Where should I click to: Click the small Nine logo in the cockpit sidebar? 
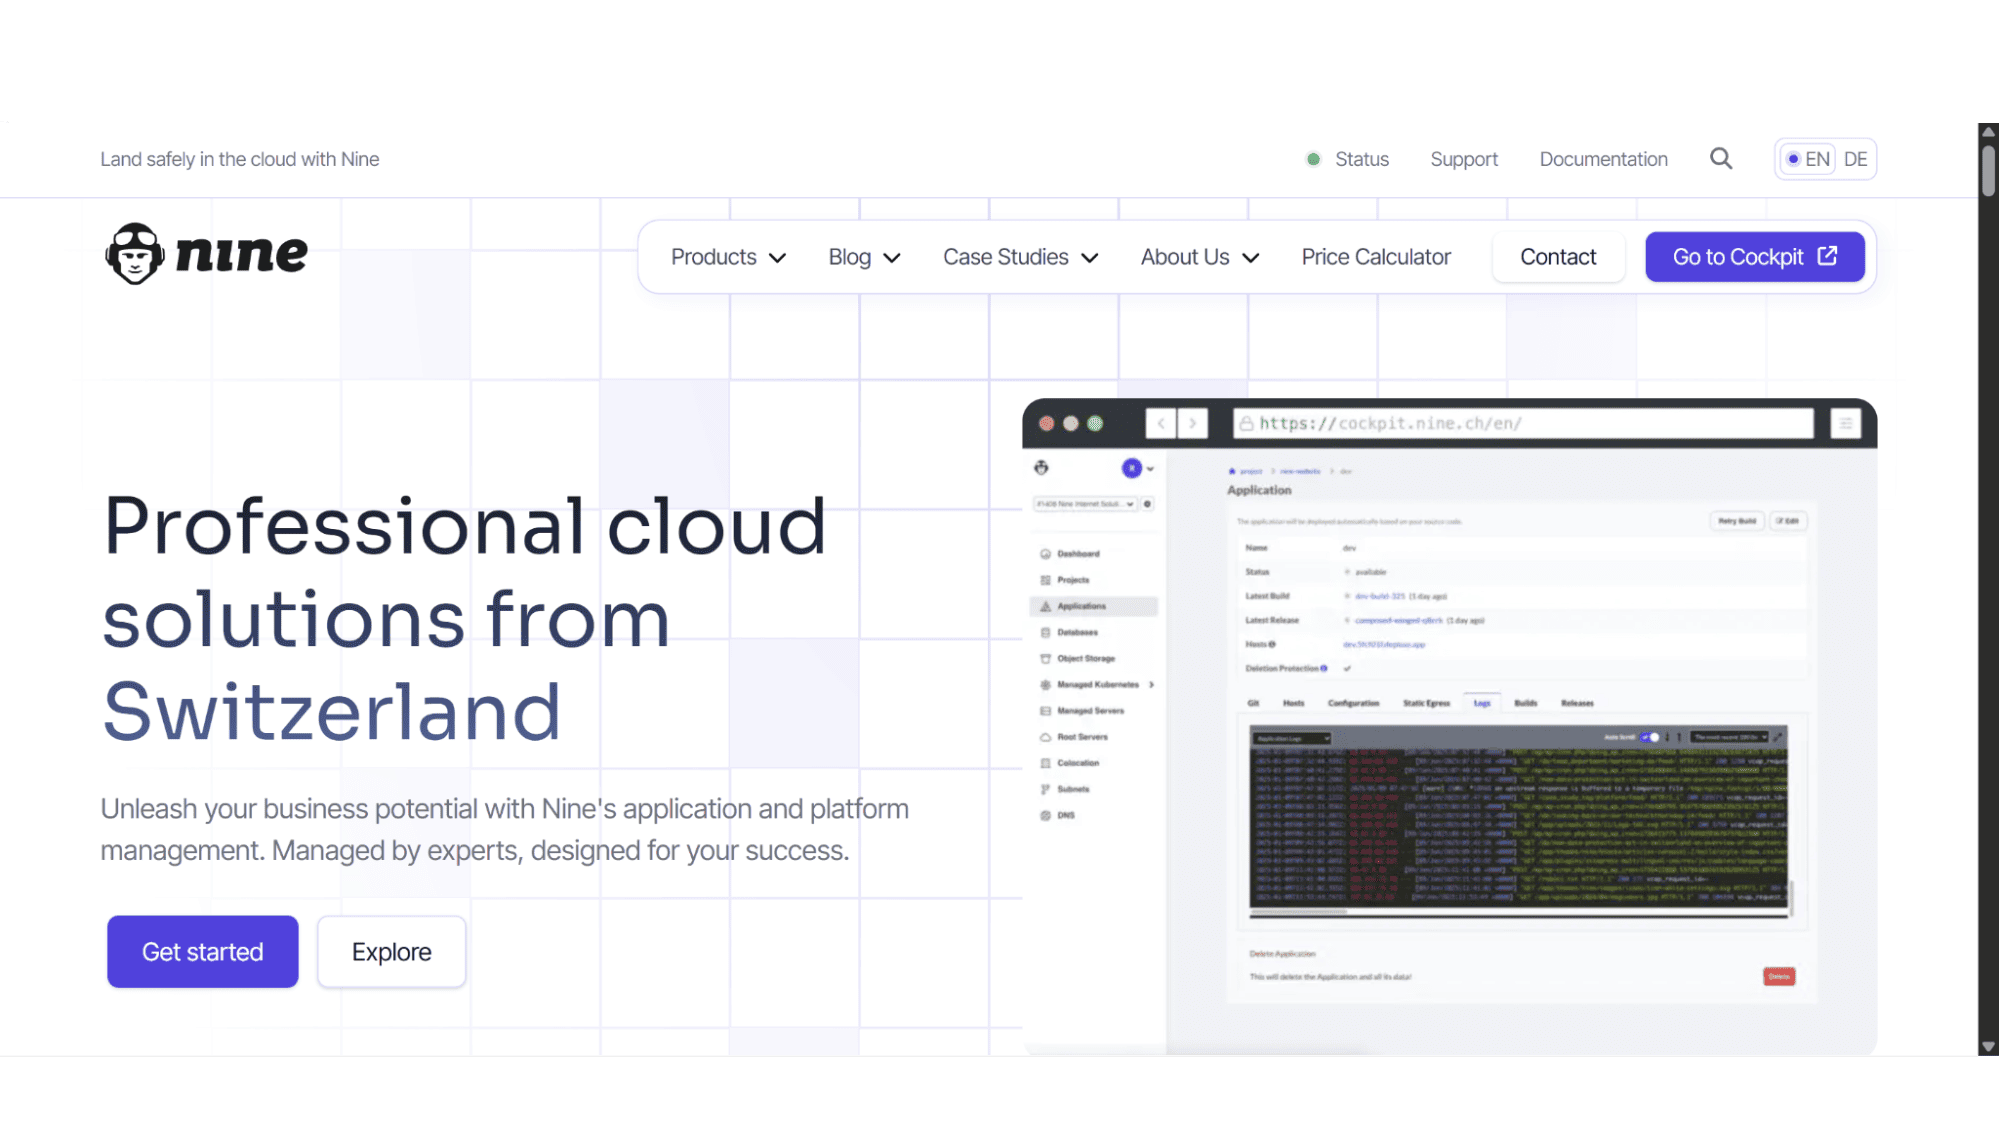click(1042, 467)
